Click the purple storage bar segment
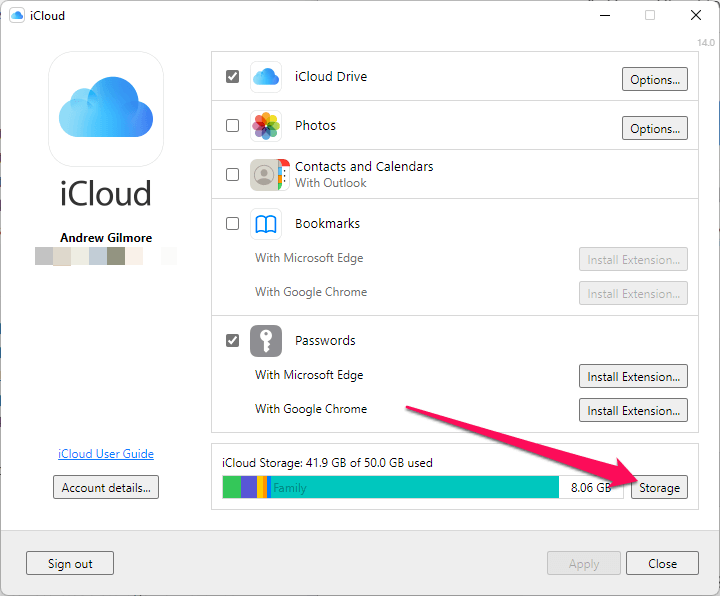720x596 pixels. 249,487
